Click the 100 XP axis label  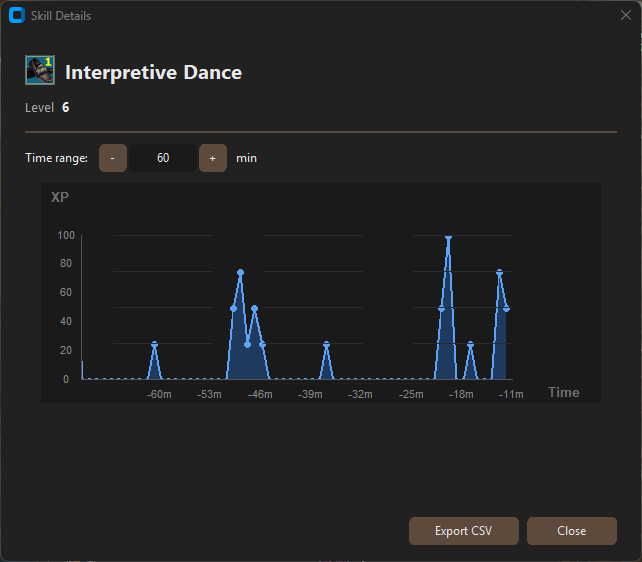[x=66, y=235]
